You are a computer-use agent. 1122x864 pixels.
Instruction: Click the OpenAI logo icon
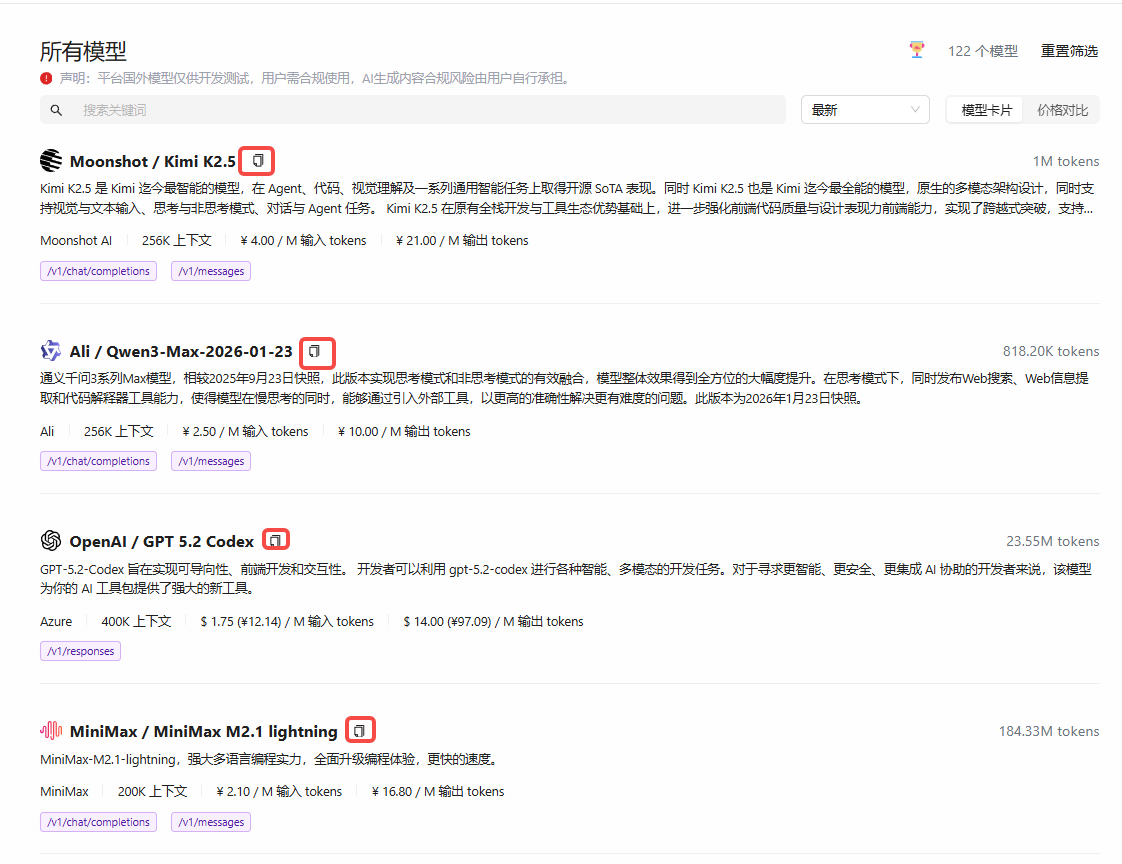(x=51, y=540)
